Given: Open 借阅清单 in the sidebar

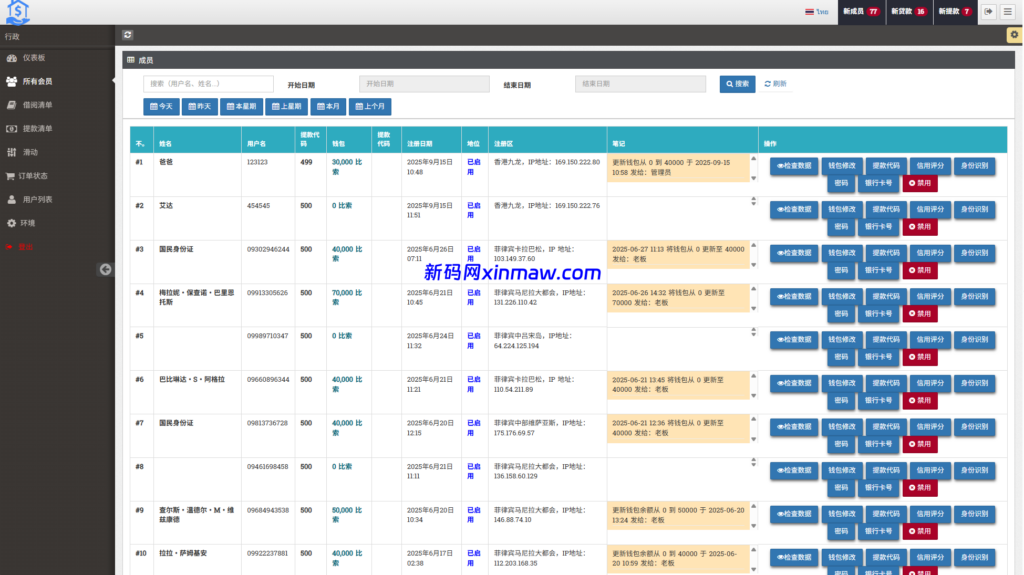Looking at the screenshot, I should (x=37, y=105).
